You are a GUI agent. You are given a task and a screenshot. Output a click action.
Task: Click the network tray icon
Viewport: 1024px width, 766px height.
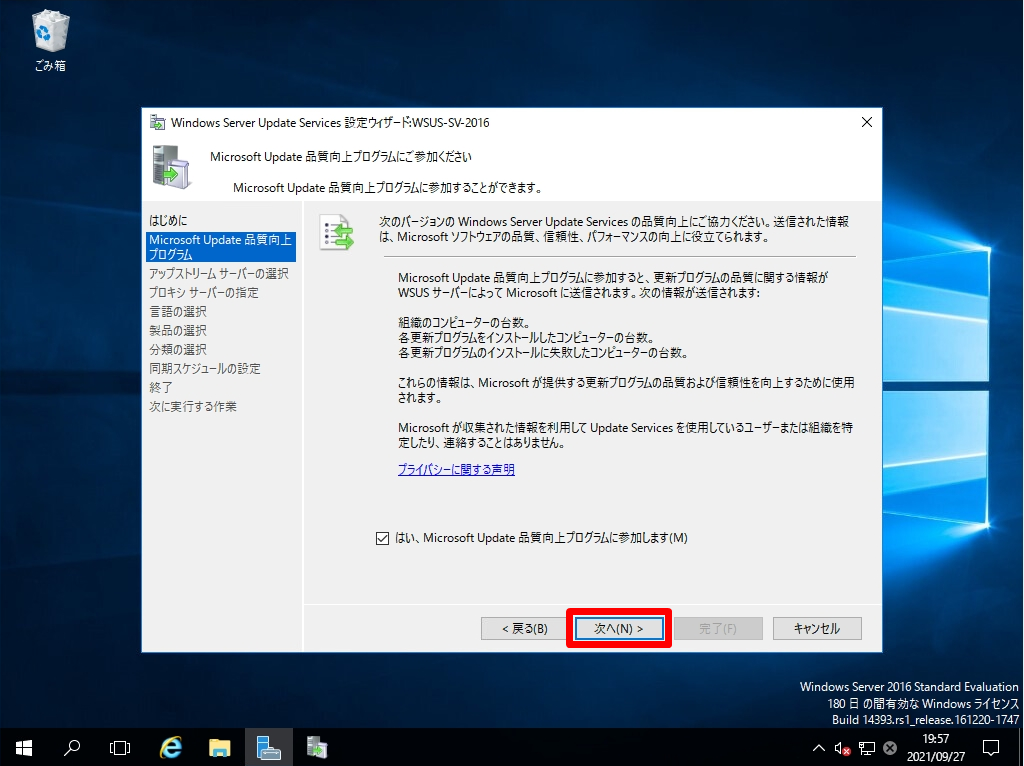pos(867,748)
